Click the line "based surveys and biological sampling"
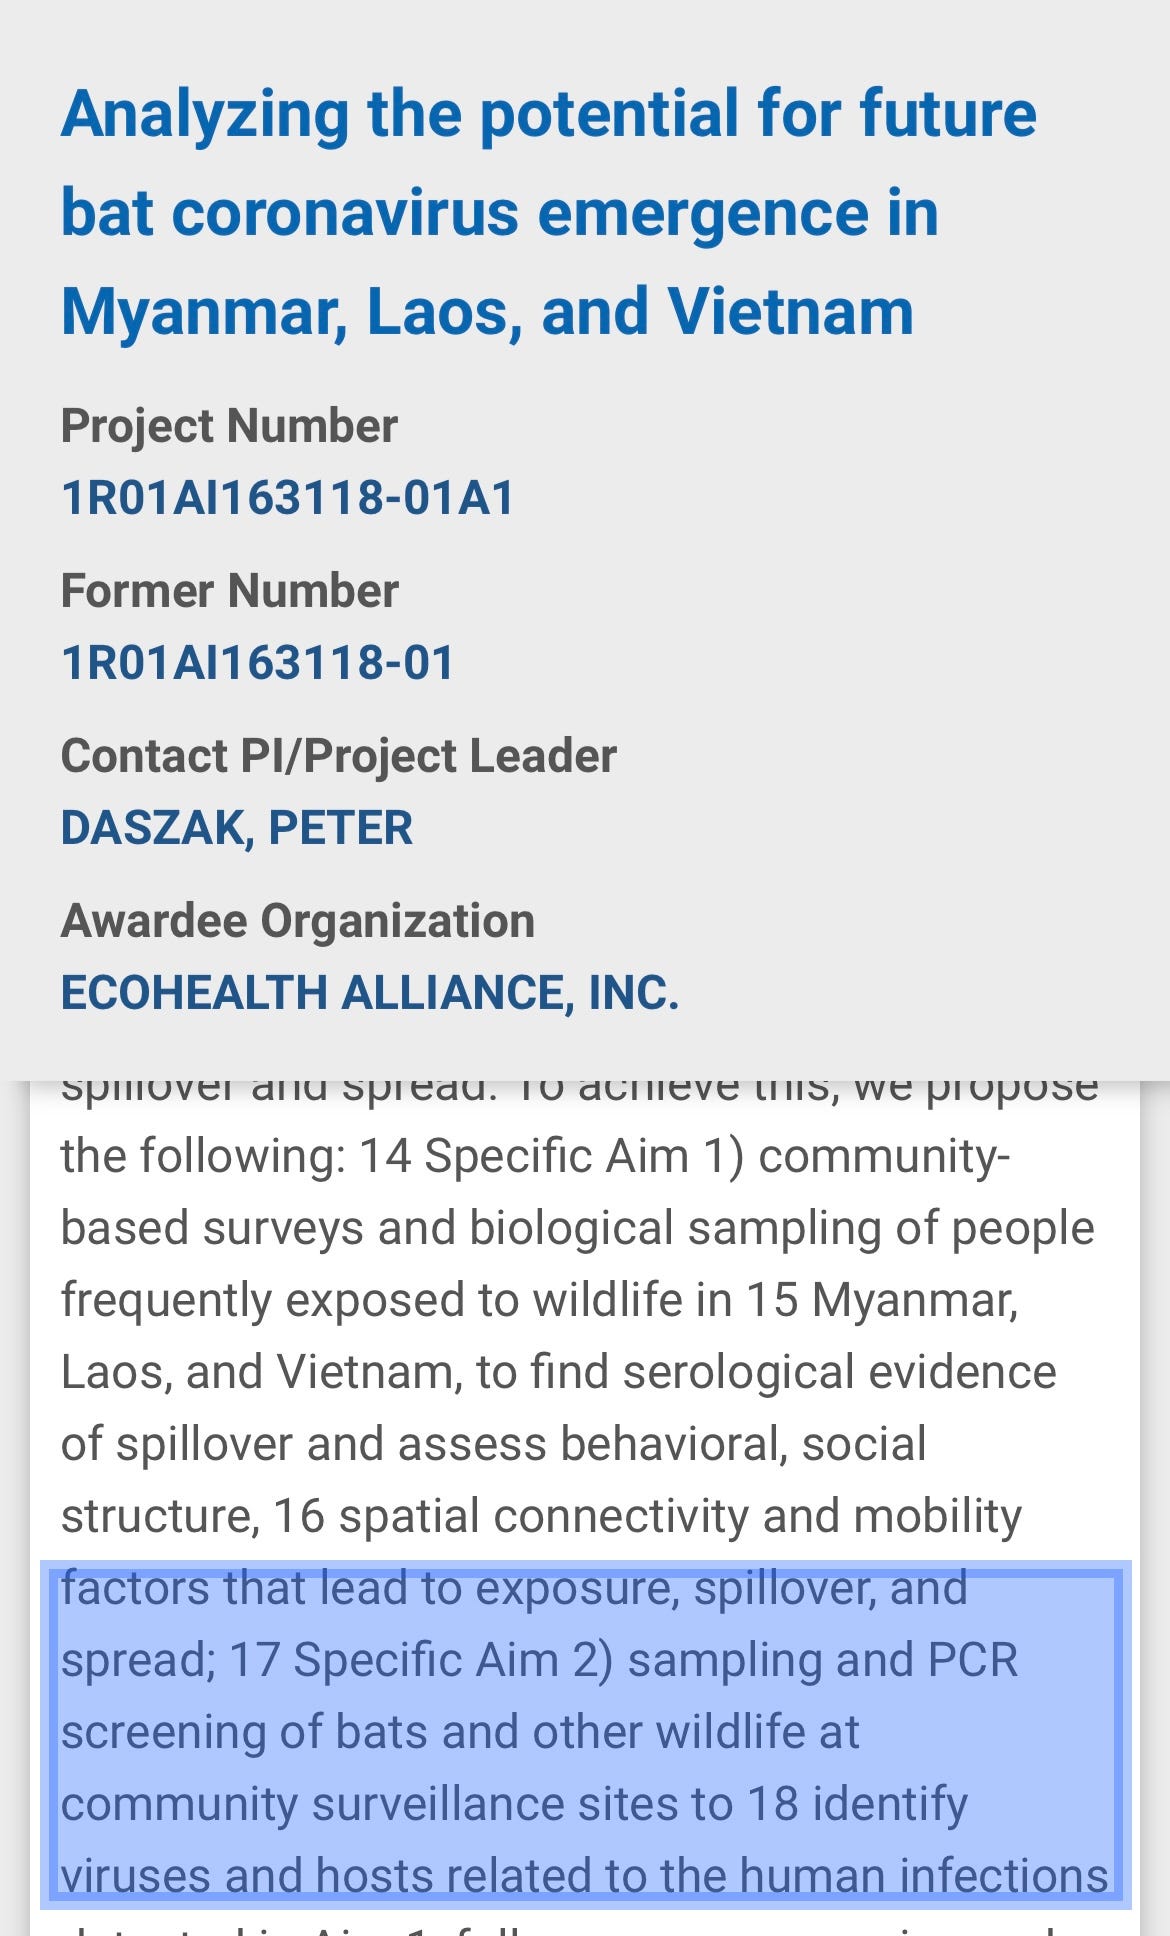 577,1229
